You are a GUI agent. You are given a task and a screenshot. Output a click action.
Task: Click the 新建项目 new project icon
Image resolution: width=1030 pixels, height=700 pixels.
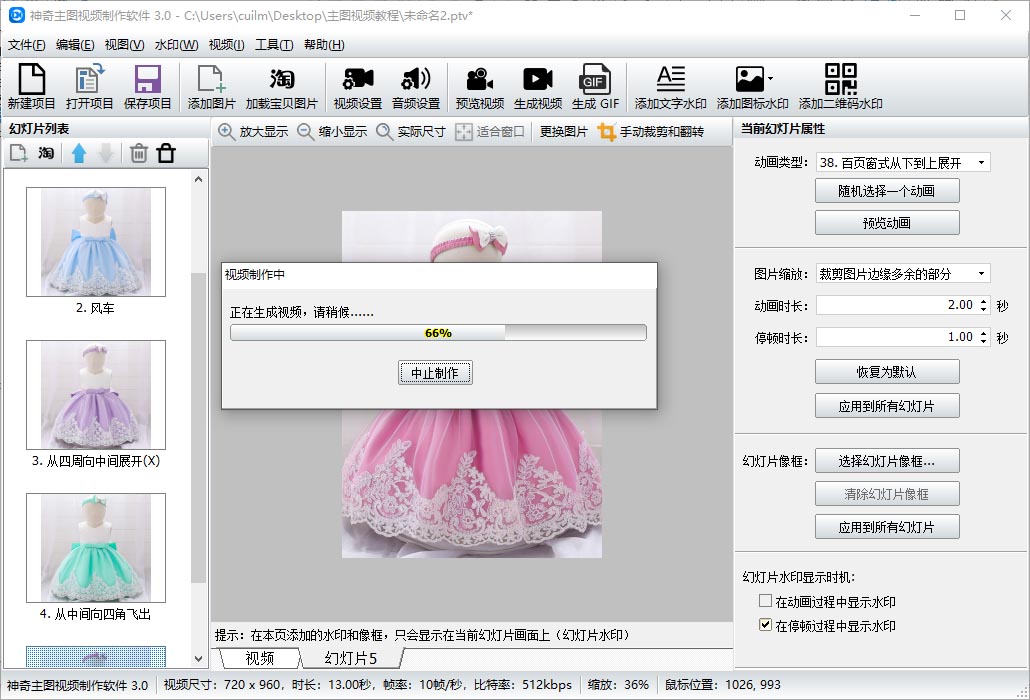pos(31,87)
